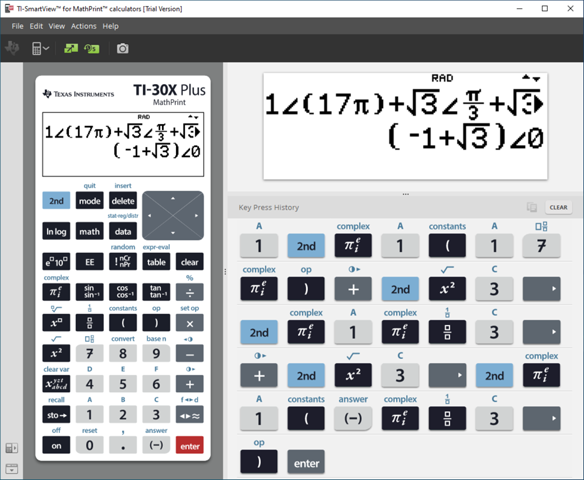Image resolution: width=584 pixels, height=480 pixels.
Task: Click the xyzt abcd variable key
Action: (x=56, y=384)
